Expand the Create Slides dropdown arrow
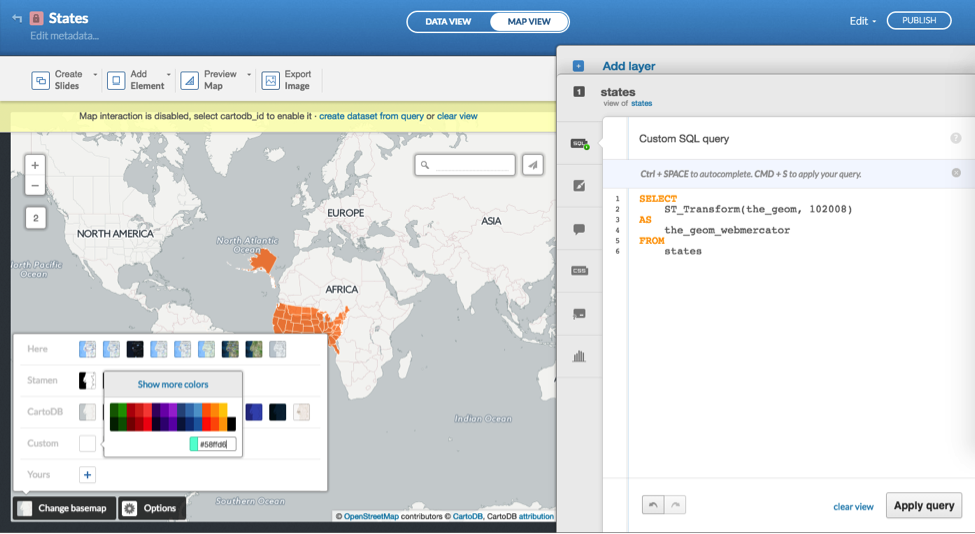The image size is (975, 534). pos(95,74)
